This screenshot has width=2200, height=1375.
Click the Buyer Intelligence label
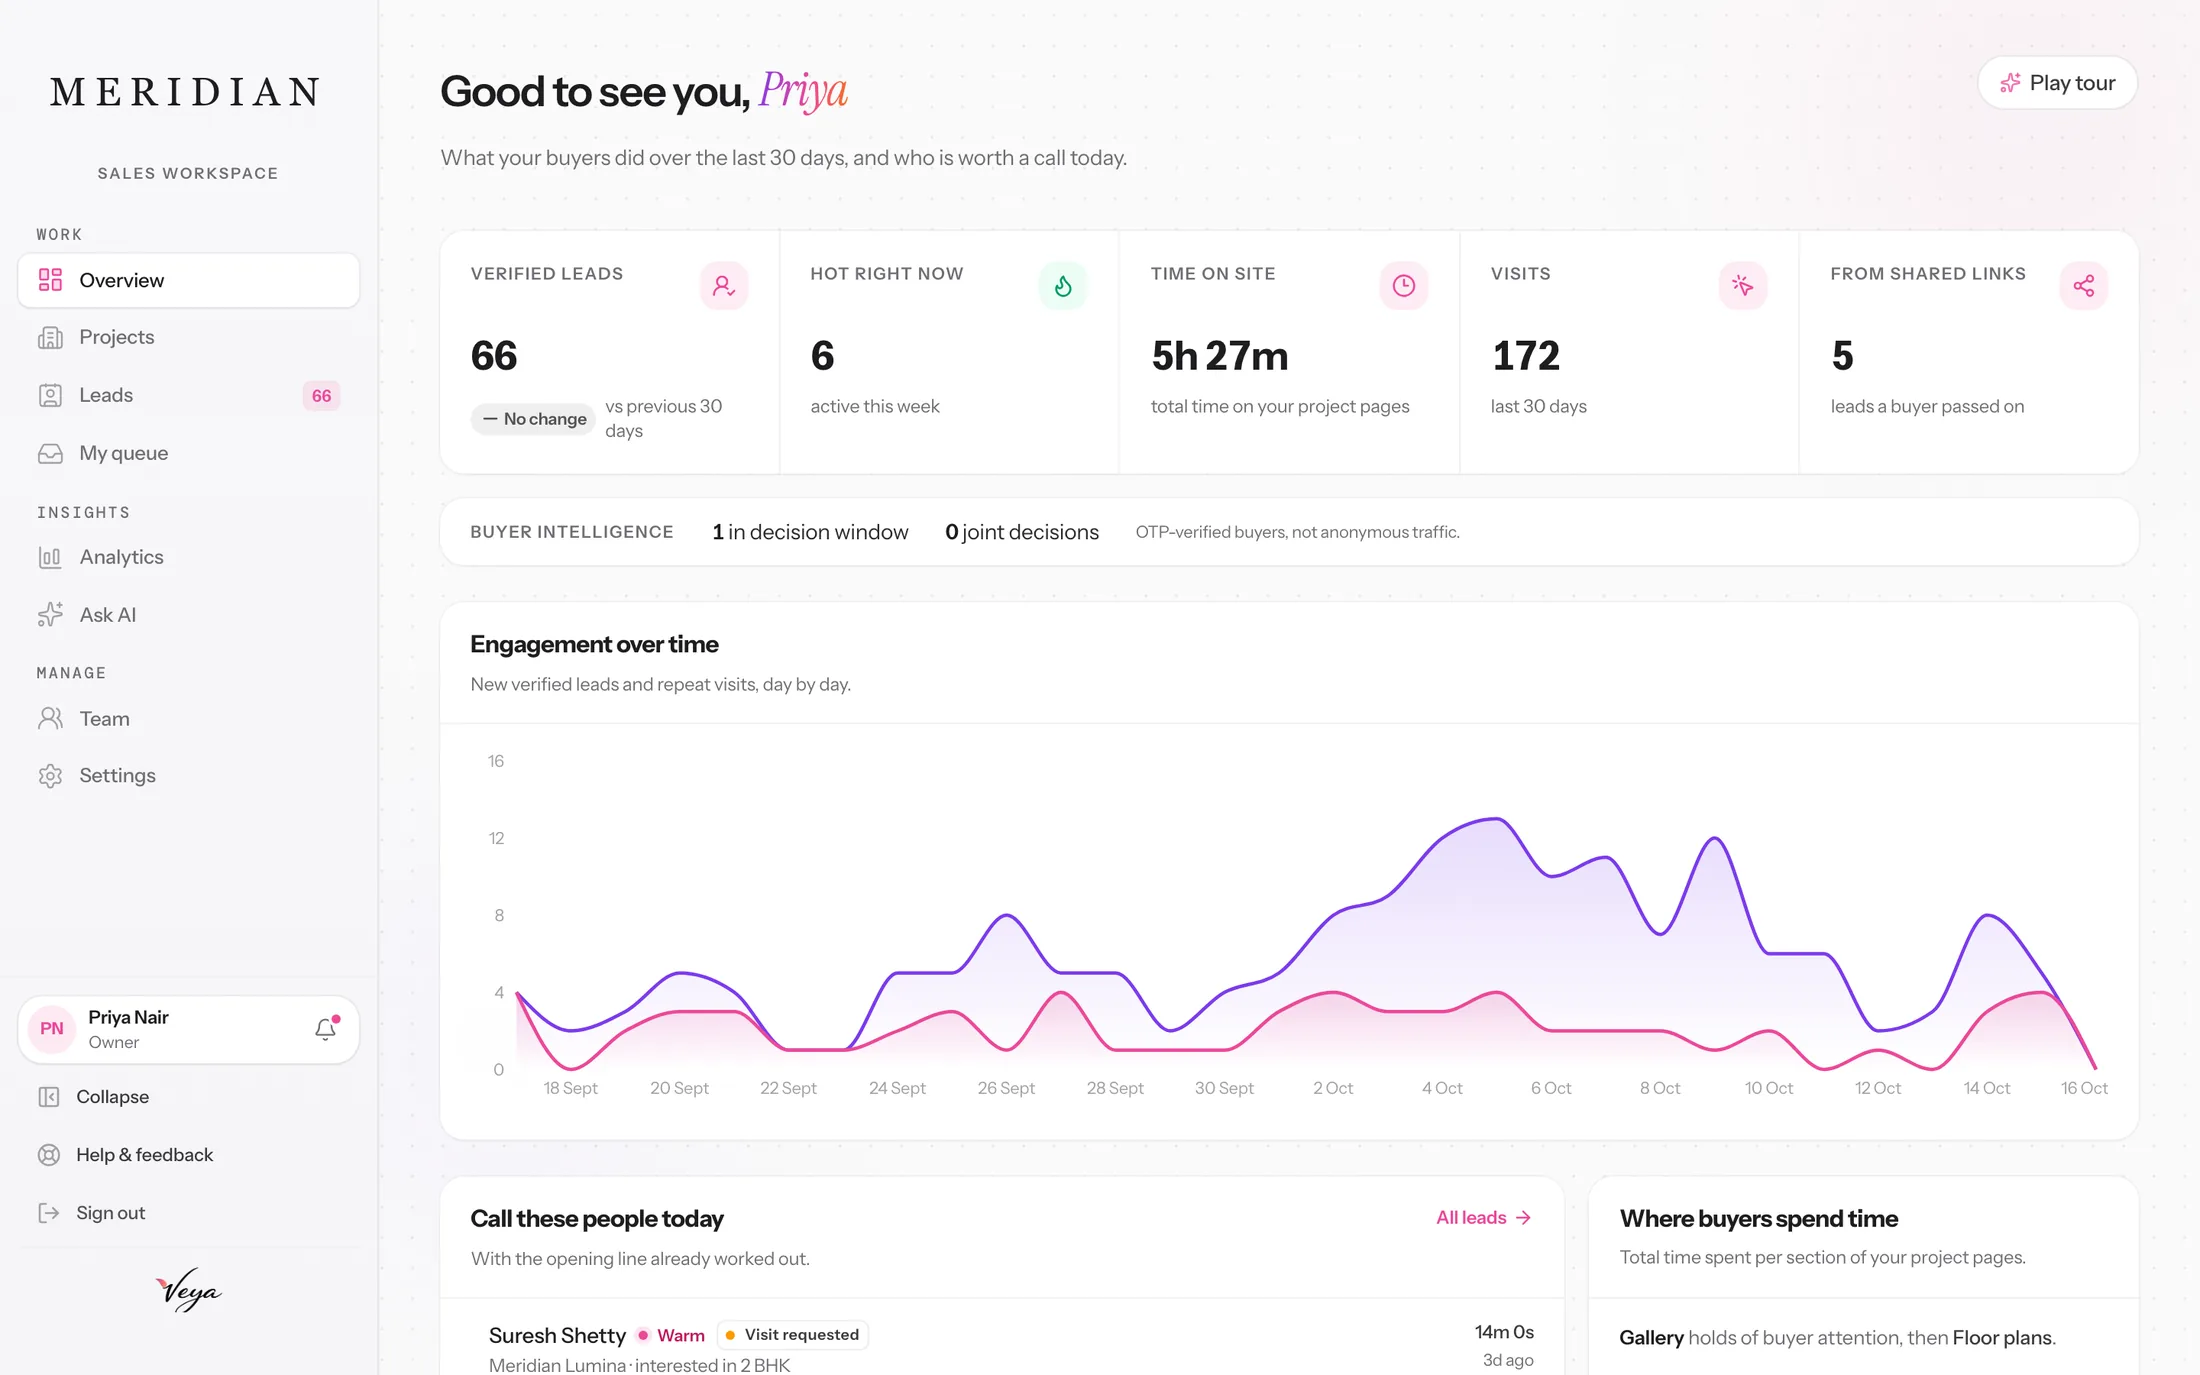pos(572,532)
